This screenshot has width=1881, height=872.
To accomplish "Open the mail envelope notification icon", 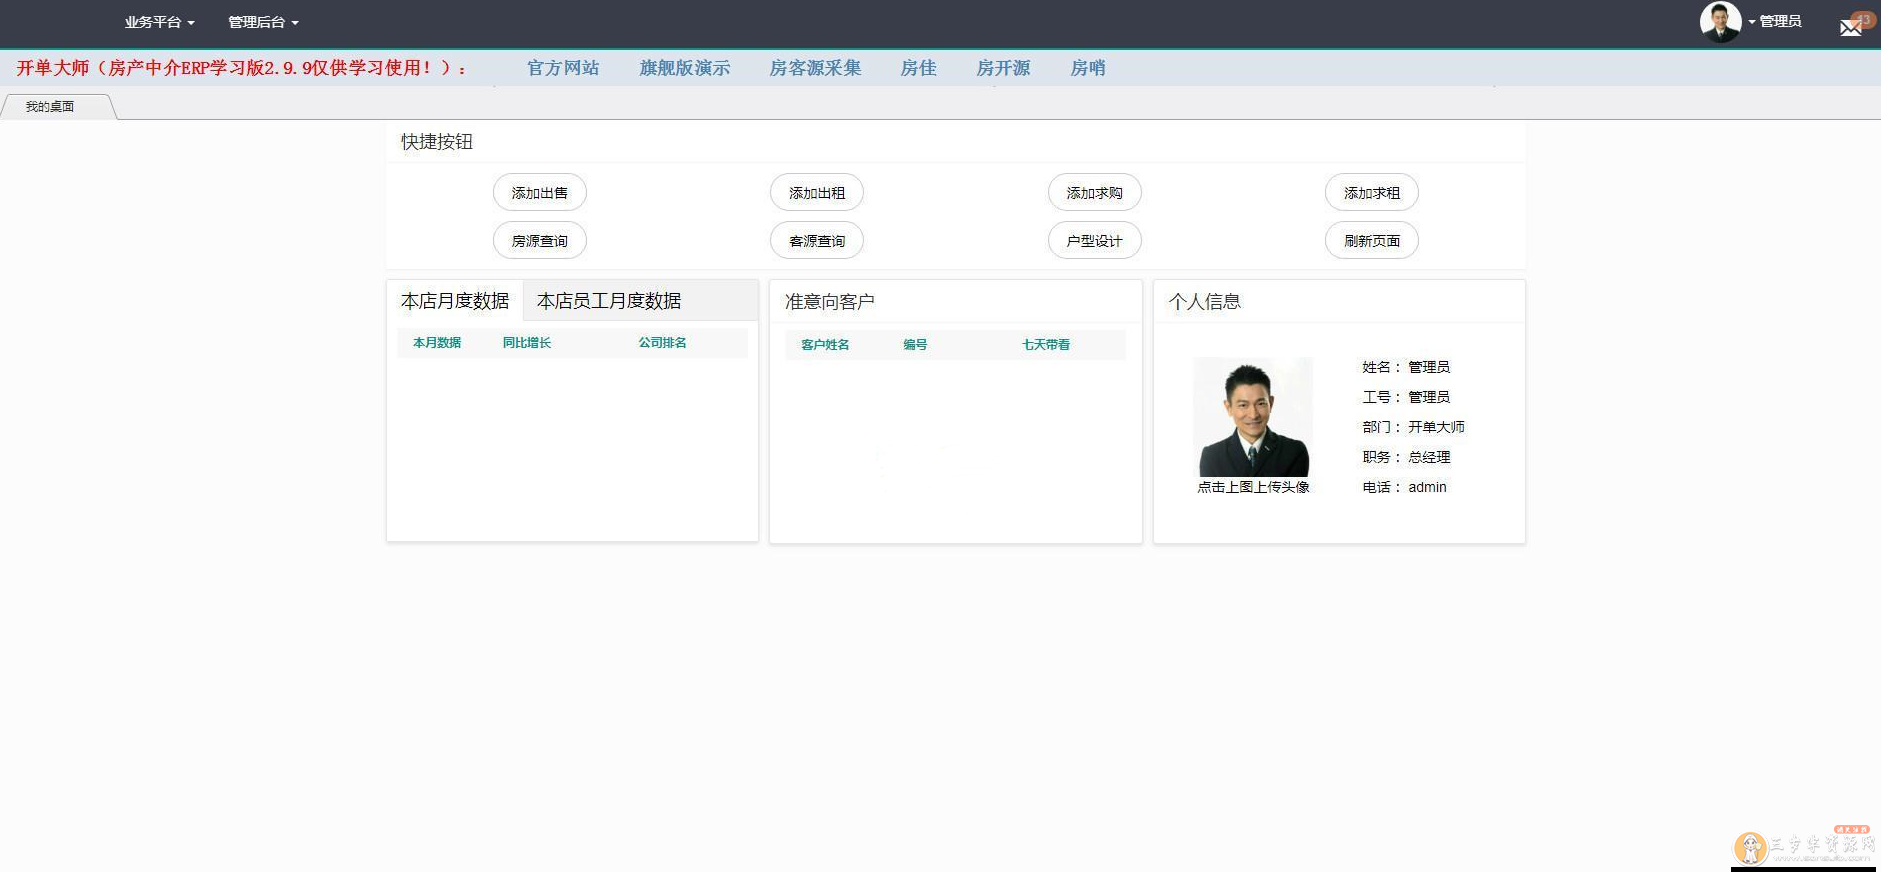I will pos(1851,27).
